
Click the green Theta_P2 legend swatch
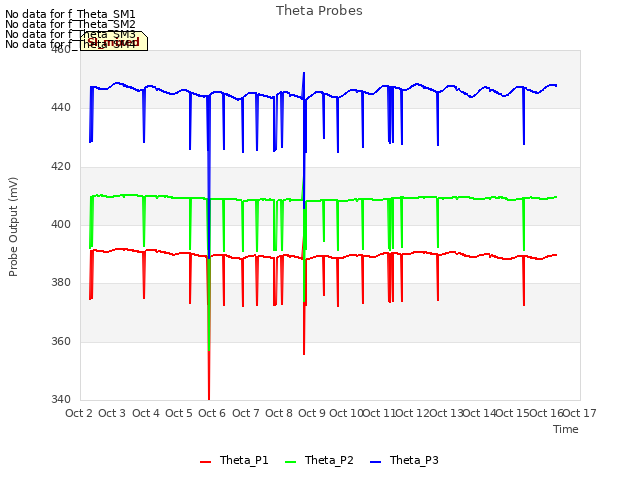tap(290, 462)
